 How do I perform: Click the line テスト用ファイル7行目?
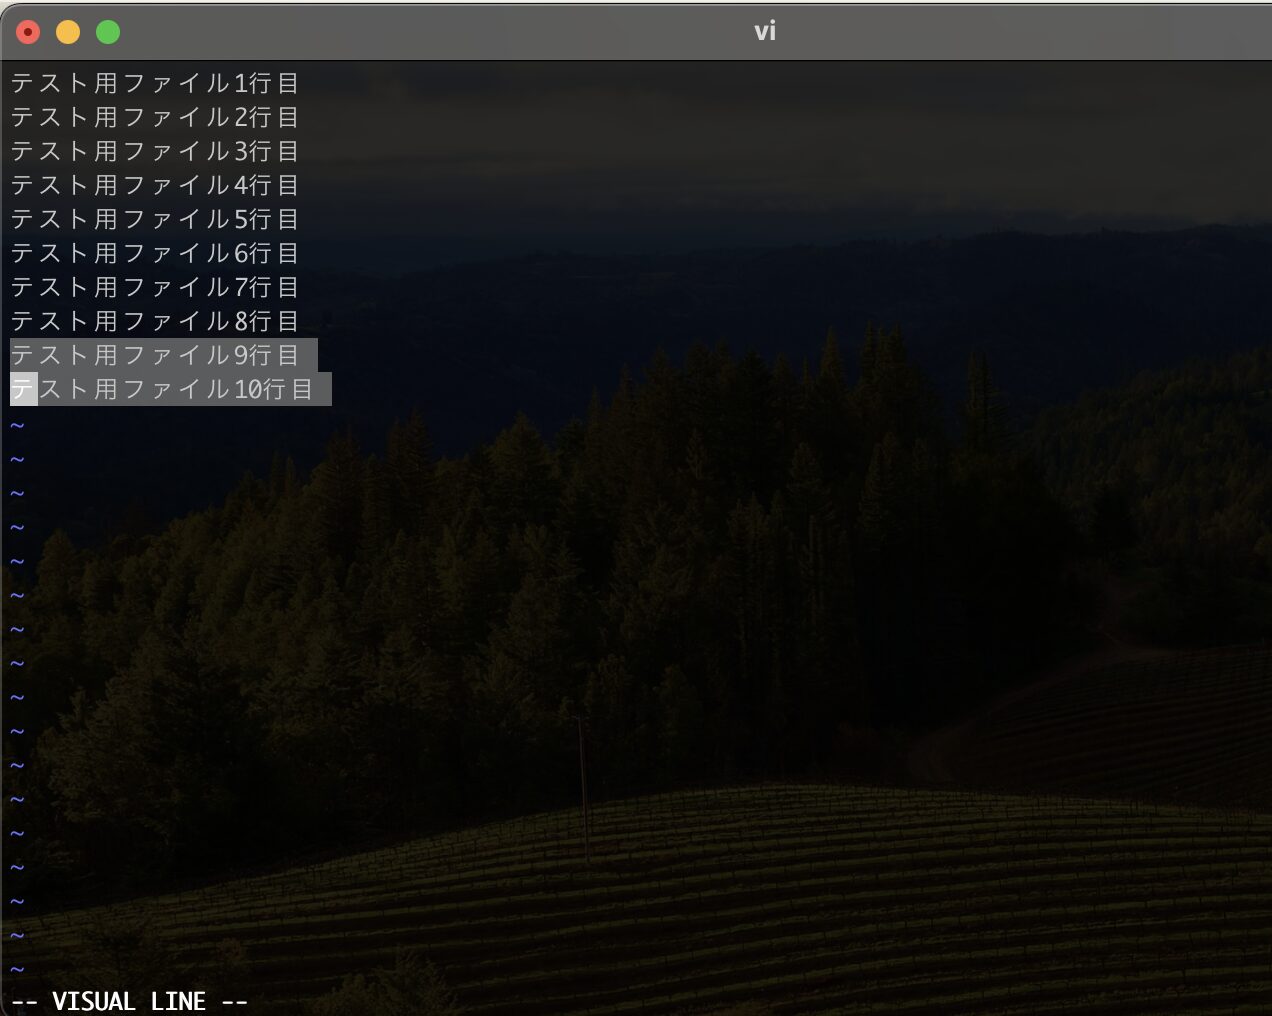point(155,287)
